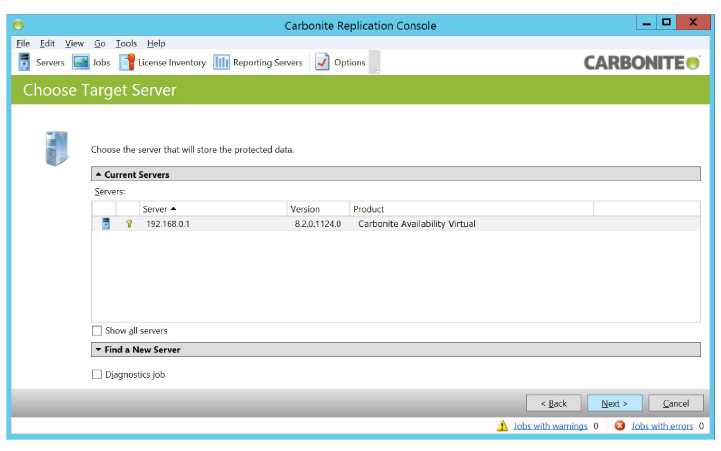The width and height of the screenshot is (721, 451).
Task: Click the Servers toolbar label
Action: pos(50,63)
